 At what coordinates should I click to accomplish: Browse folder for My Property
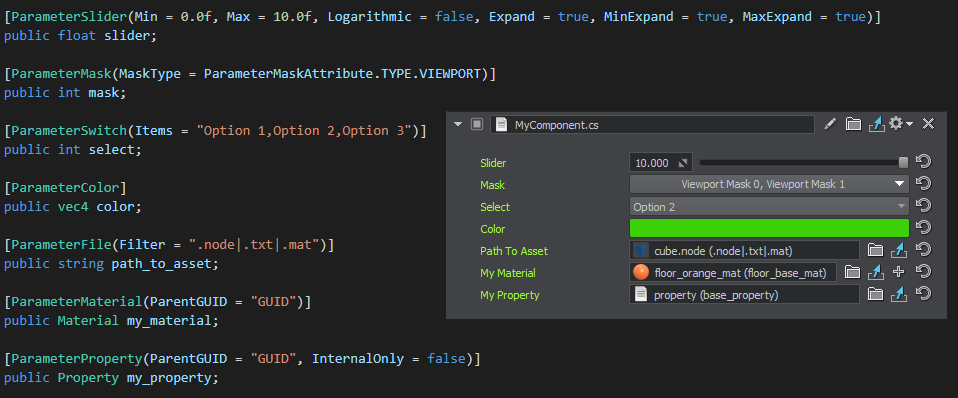click(x=876, y=295)
